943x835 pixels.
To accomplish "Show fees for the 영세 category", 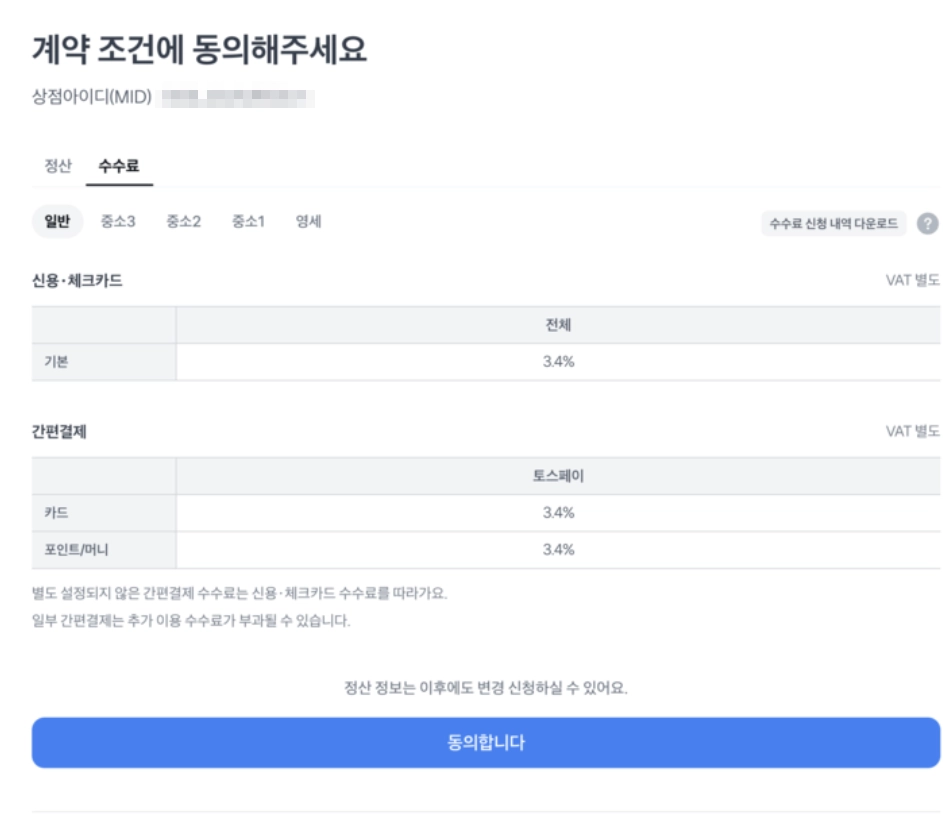I will coord(308,222).
